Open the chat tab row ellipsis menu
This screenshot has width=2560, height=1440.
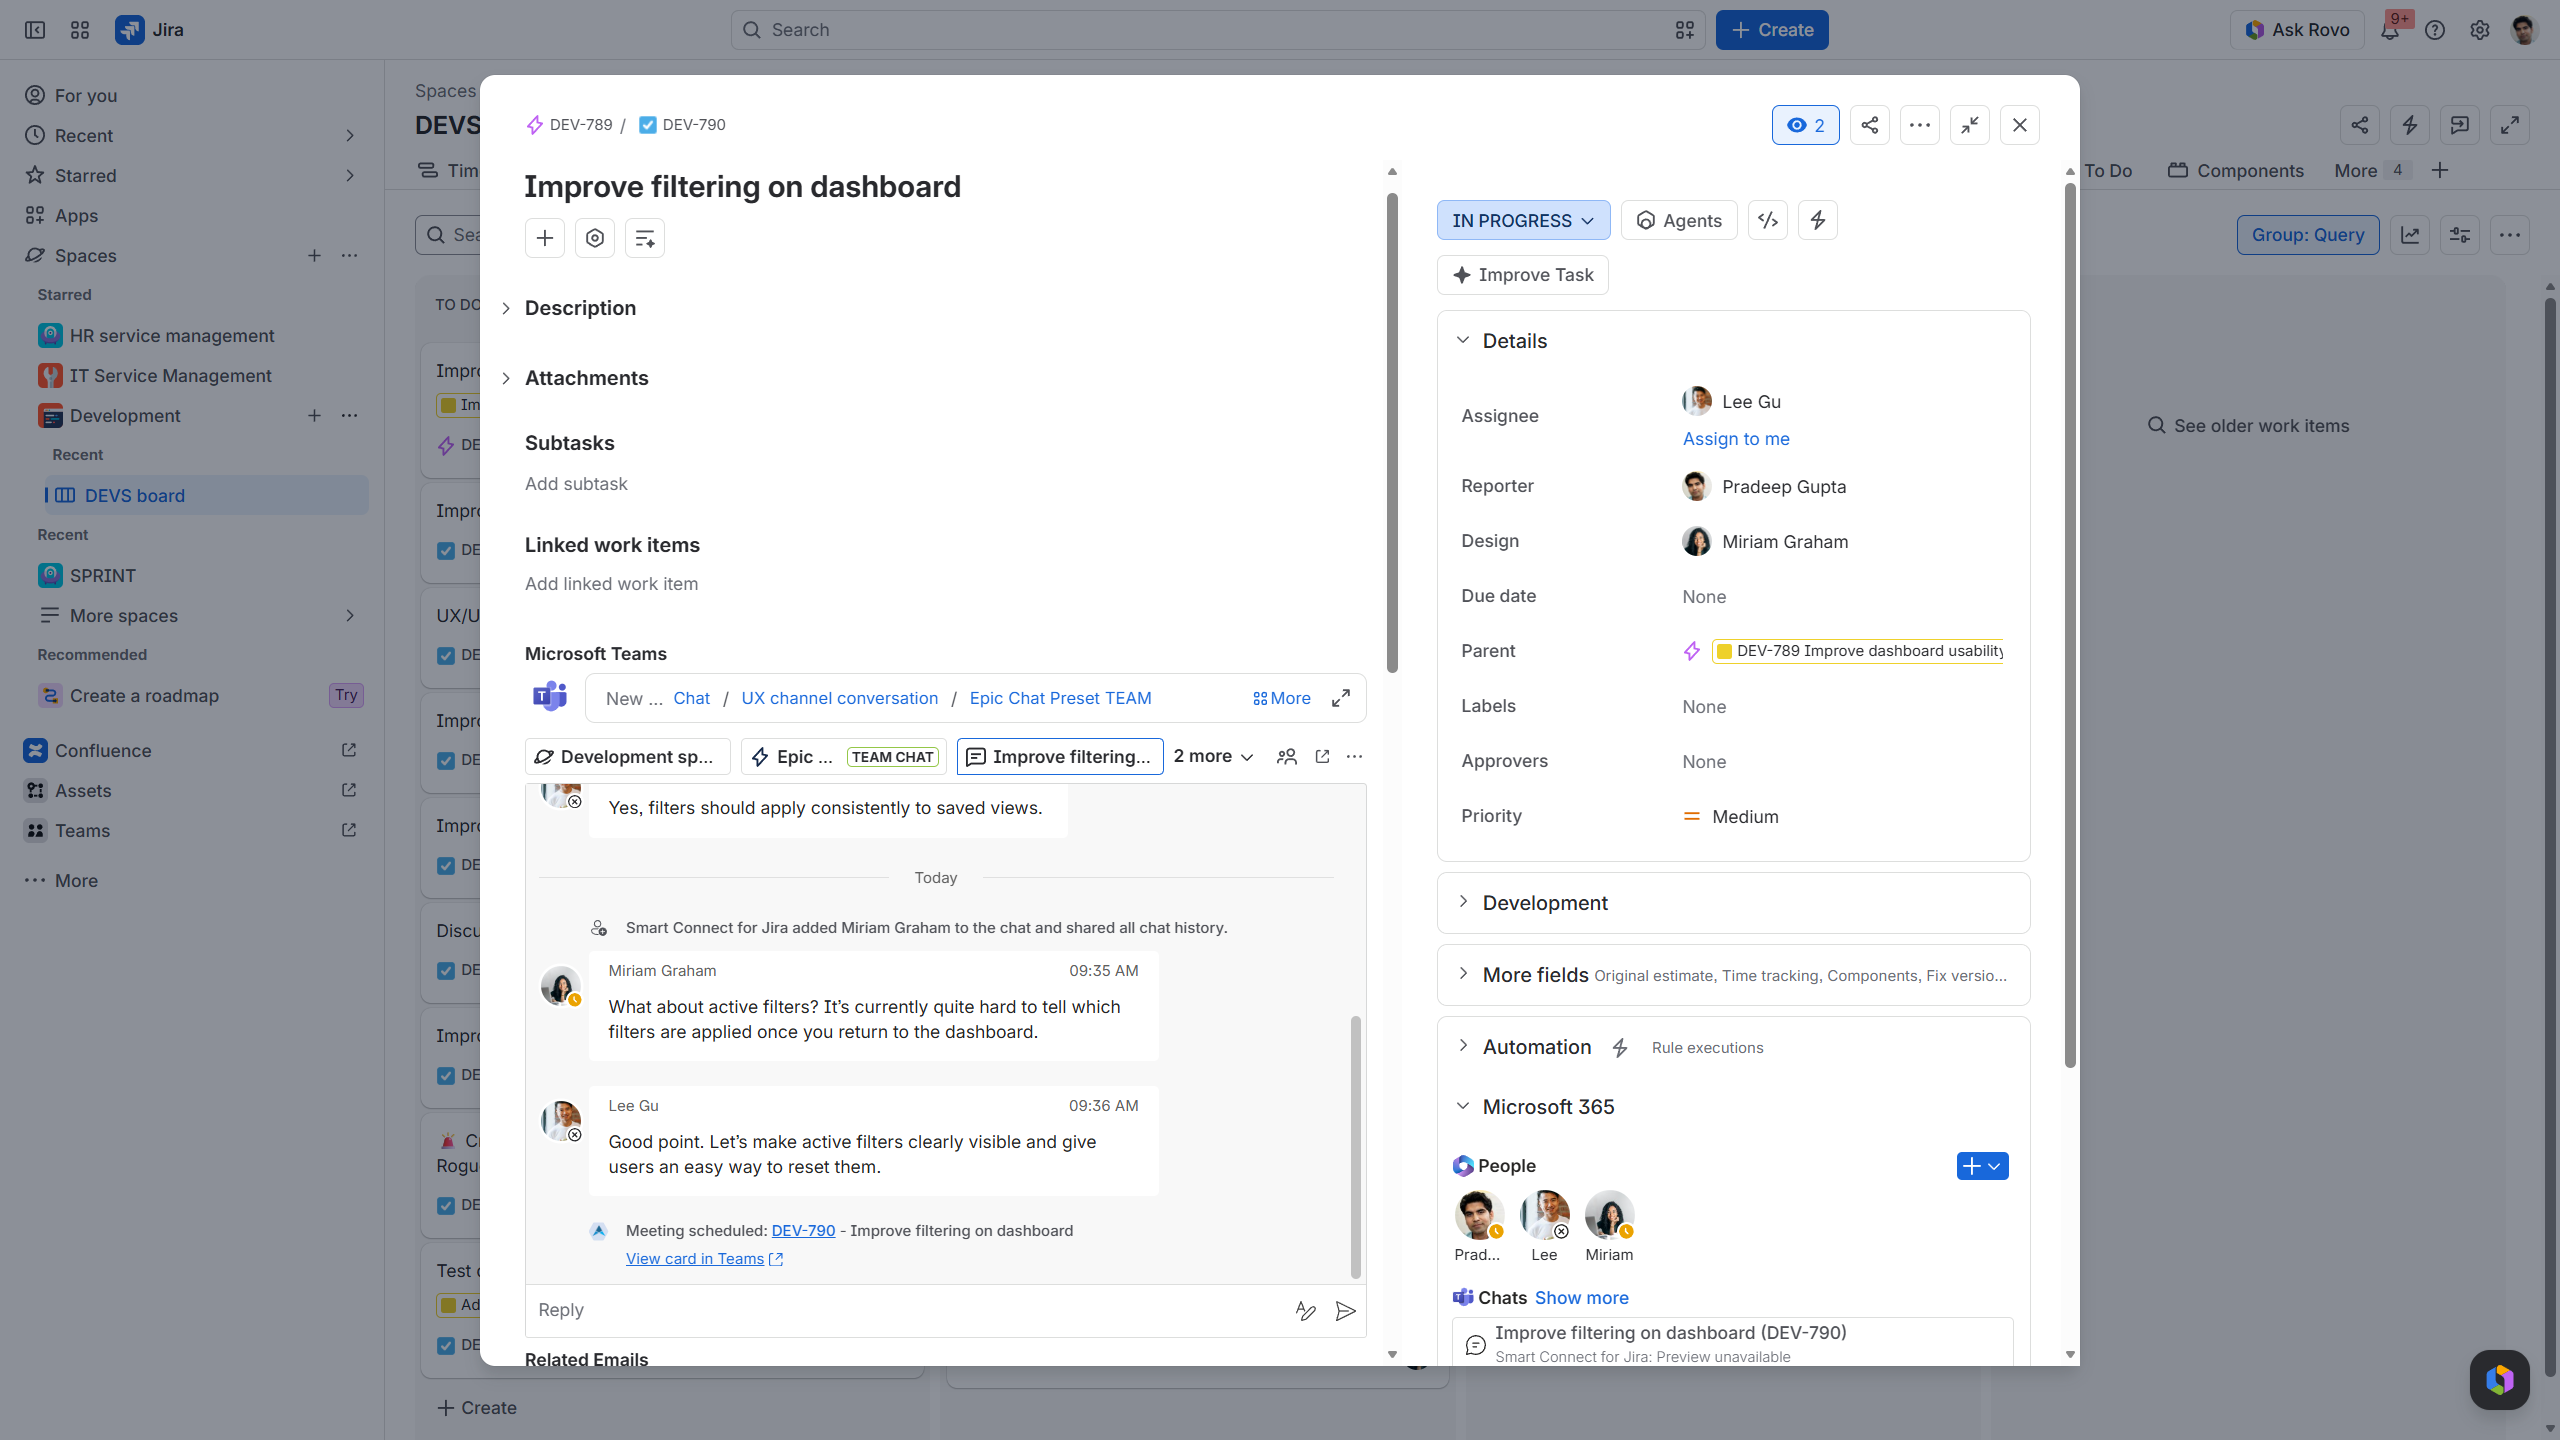pyautogui.click(x=1355, y=757)
